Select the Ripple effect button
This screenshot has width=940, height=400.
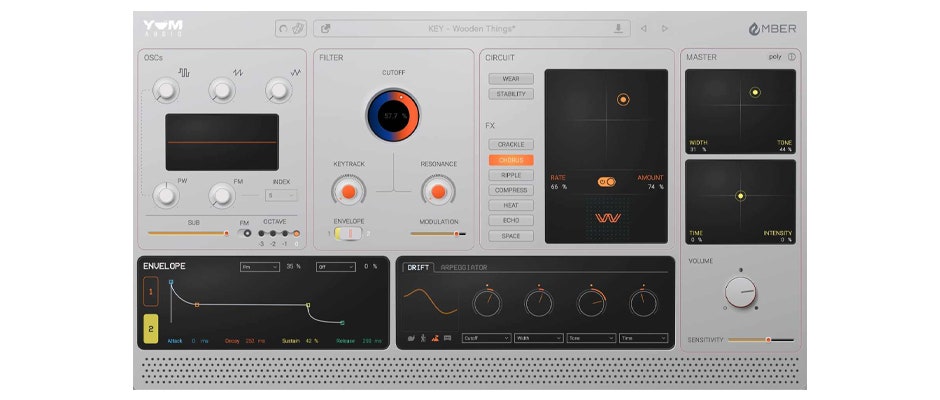pos(511,175)
